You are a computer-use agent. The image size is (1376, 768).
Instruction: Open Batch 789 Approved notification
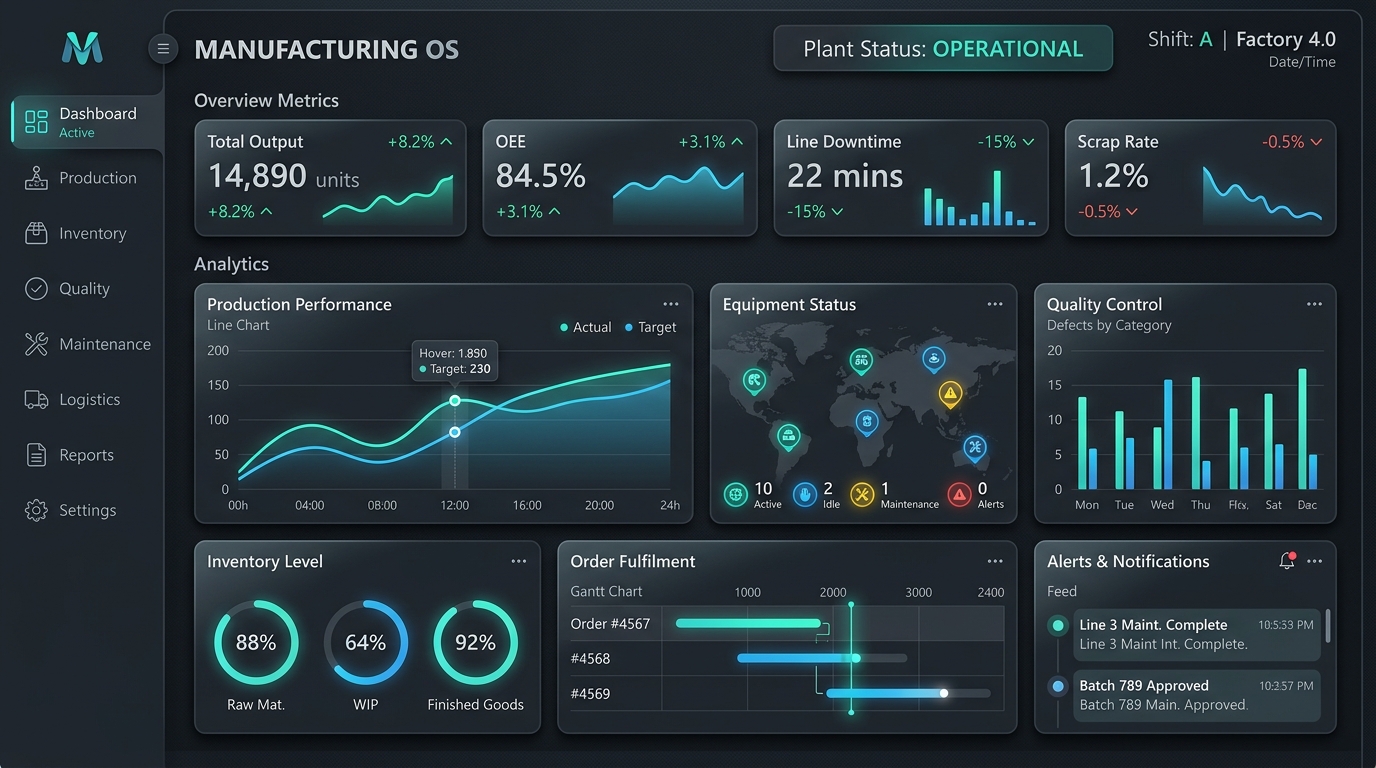1197,695
